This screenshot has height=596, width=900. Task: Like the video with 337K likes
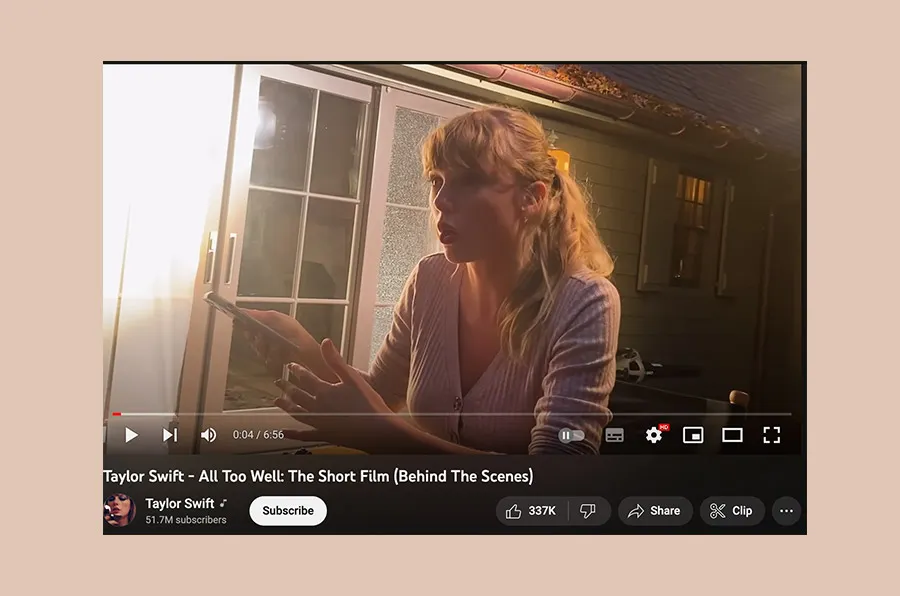tap(532, 510)
